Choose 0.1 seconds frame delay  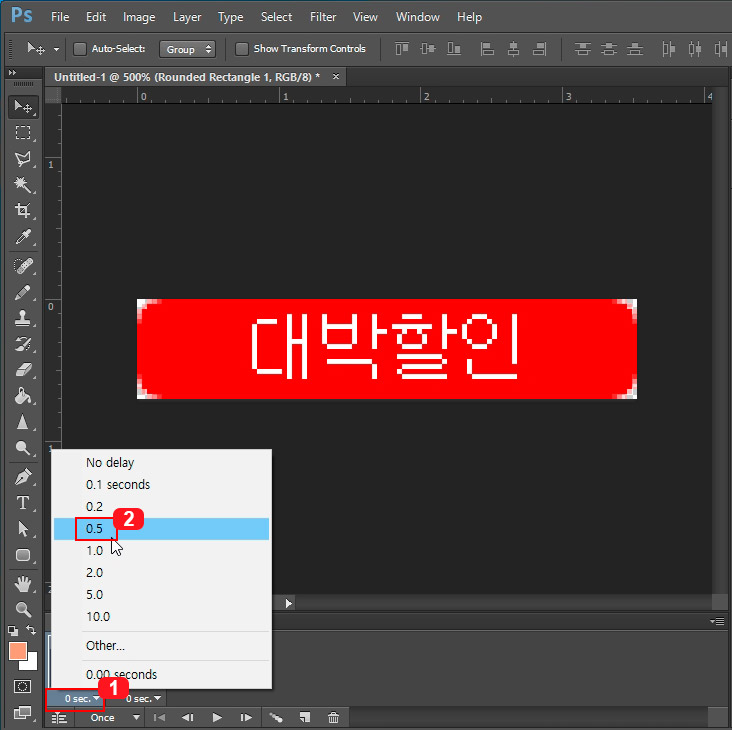(161, 484)
